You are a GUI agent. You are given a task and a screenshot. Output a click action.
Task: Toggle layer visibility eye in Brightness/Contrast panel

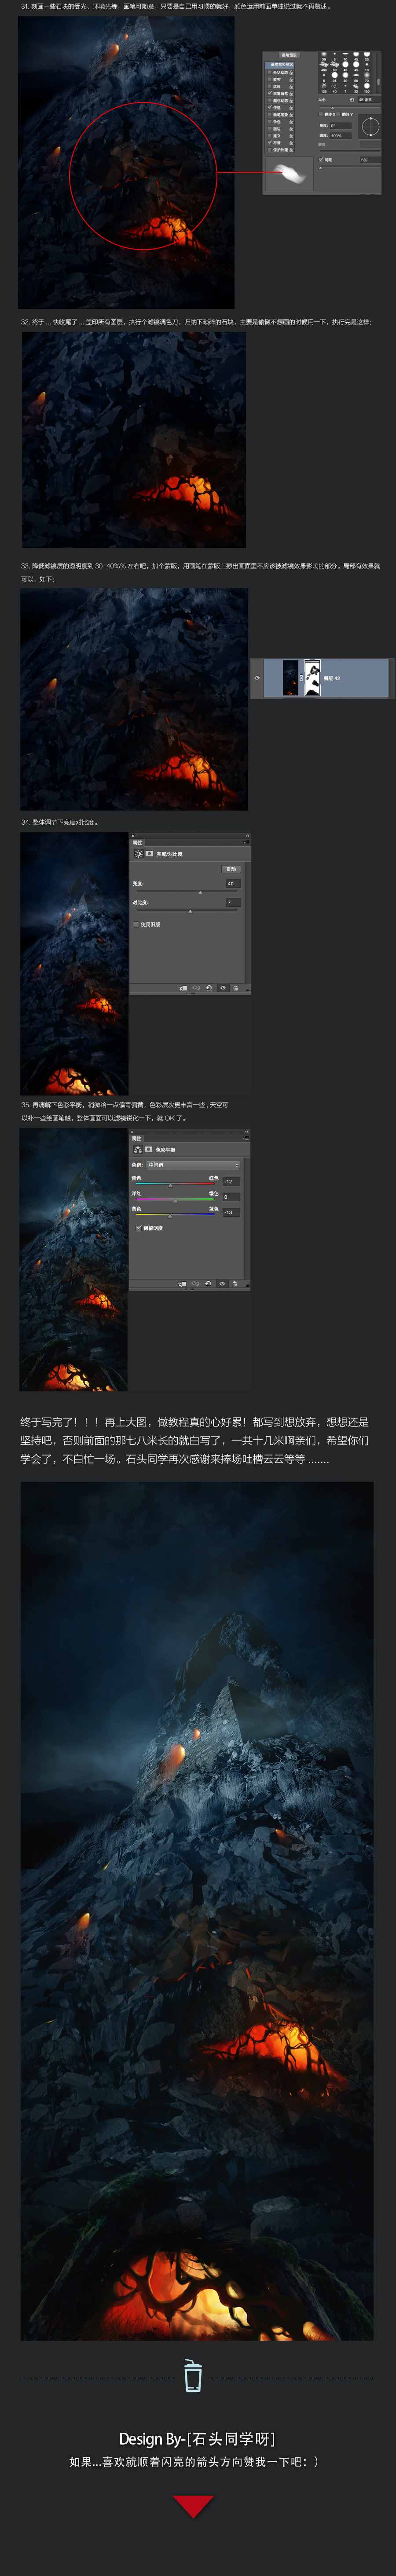223,988
